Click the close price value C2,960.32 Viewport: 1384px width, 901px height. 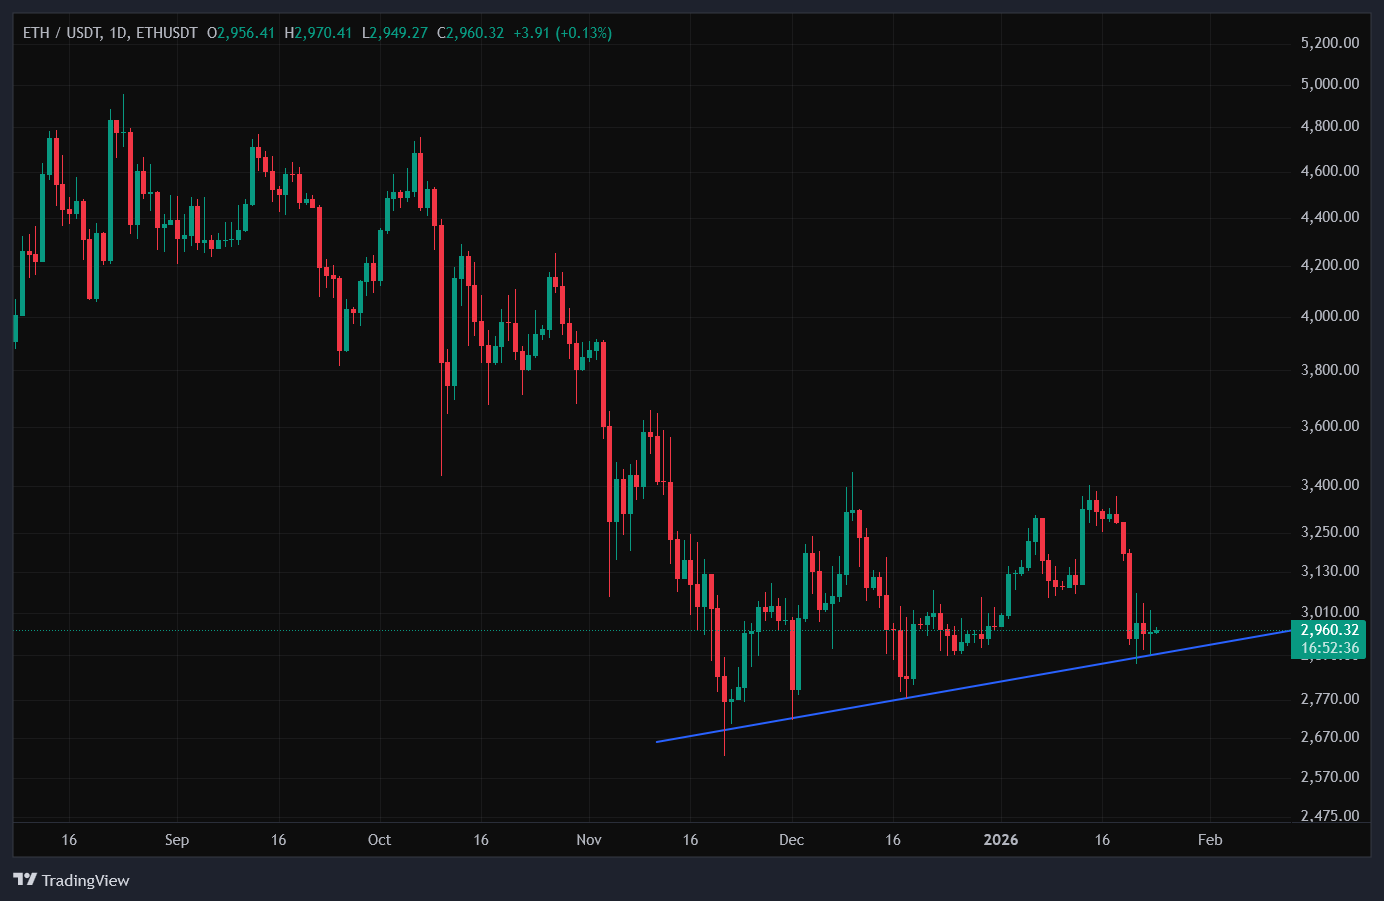(470, 31)
